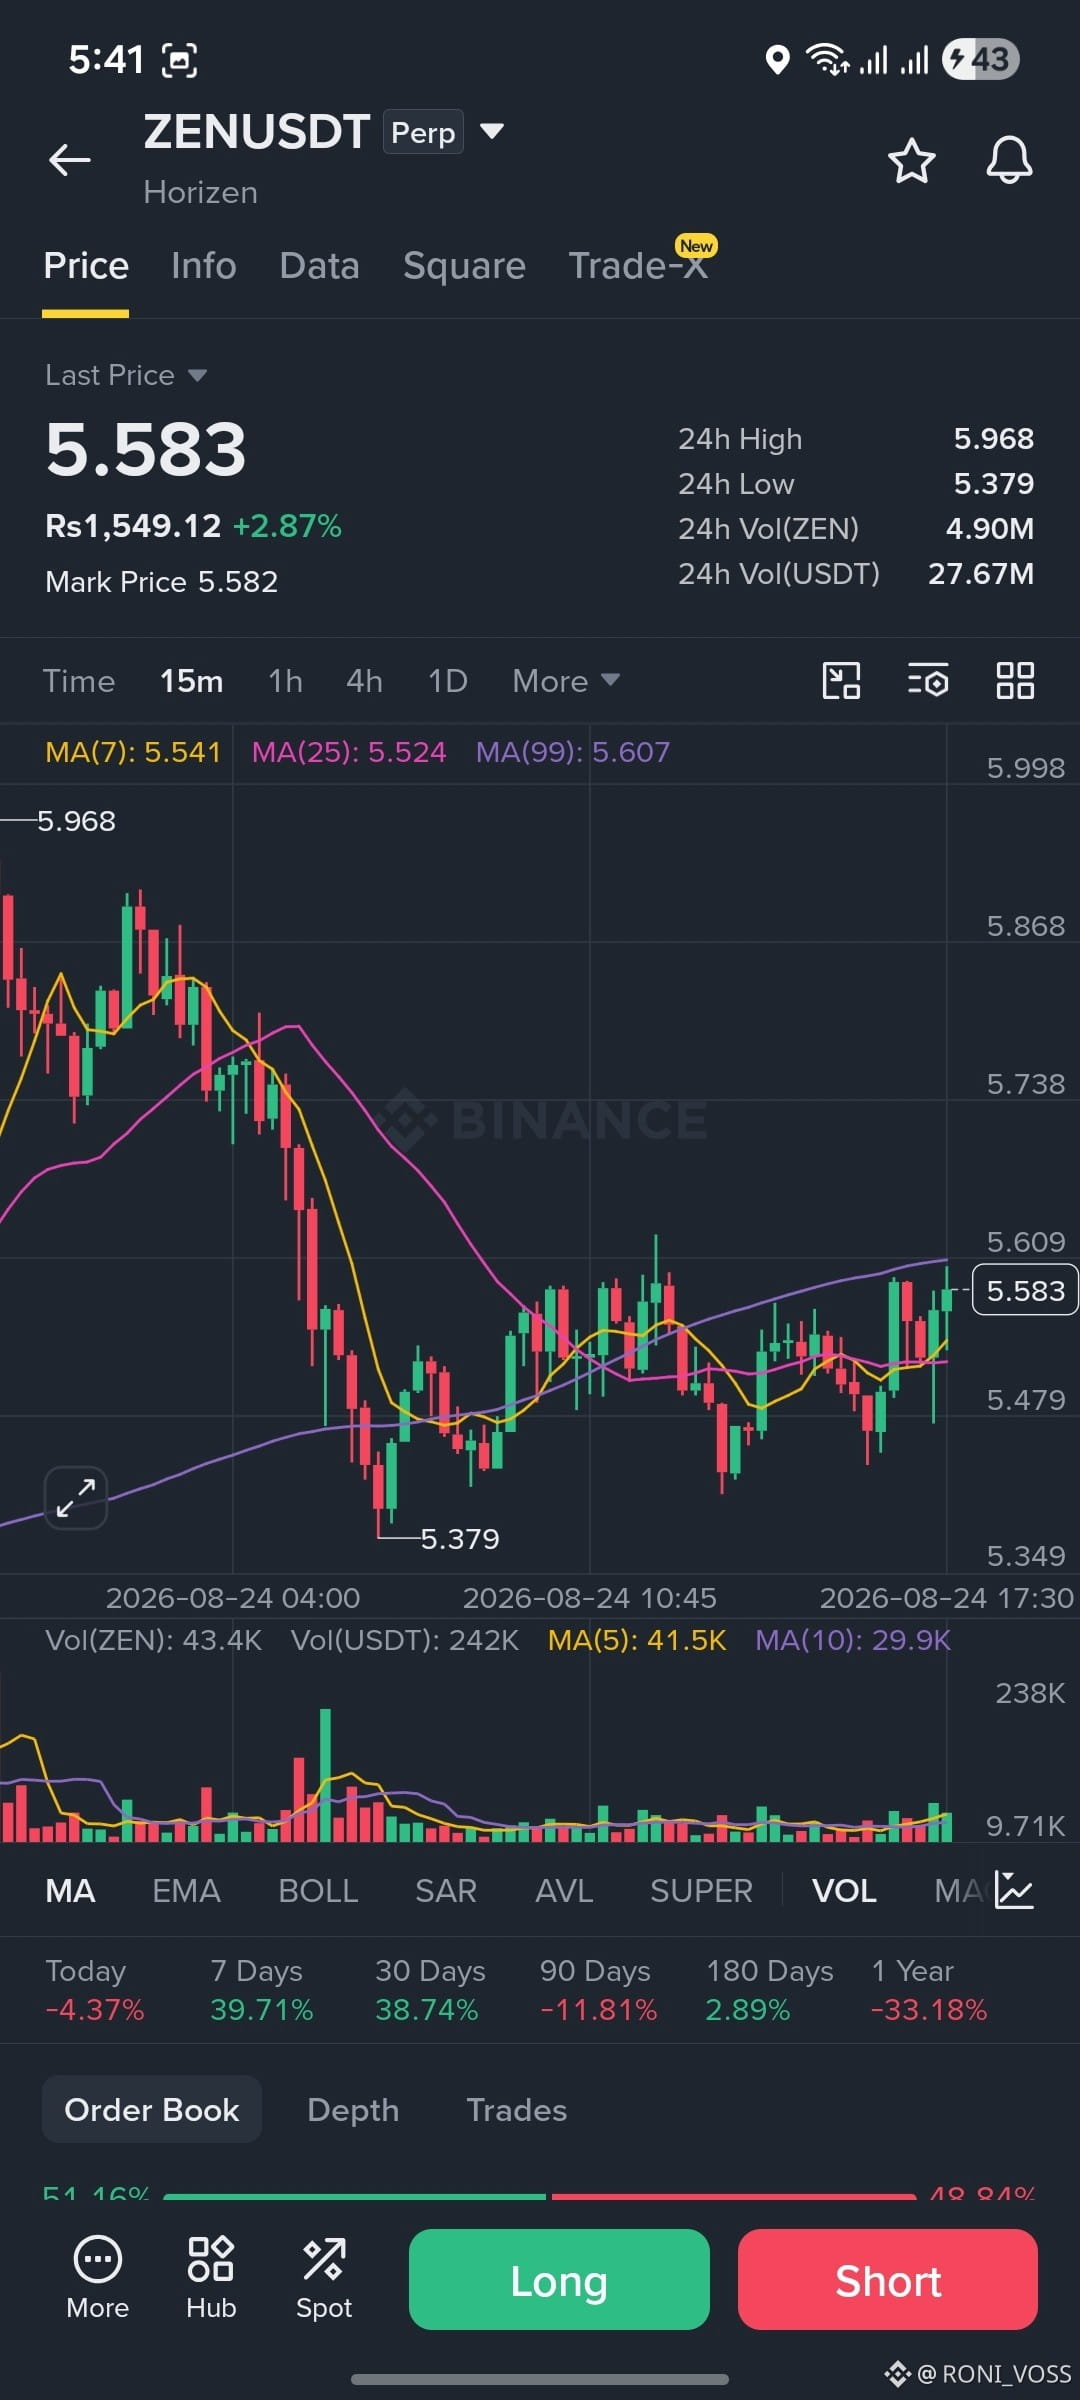Open the More timeframes dropdown
The width and height of the screenshot is (1080, 2400).
coord(566,681)
